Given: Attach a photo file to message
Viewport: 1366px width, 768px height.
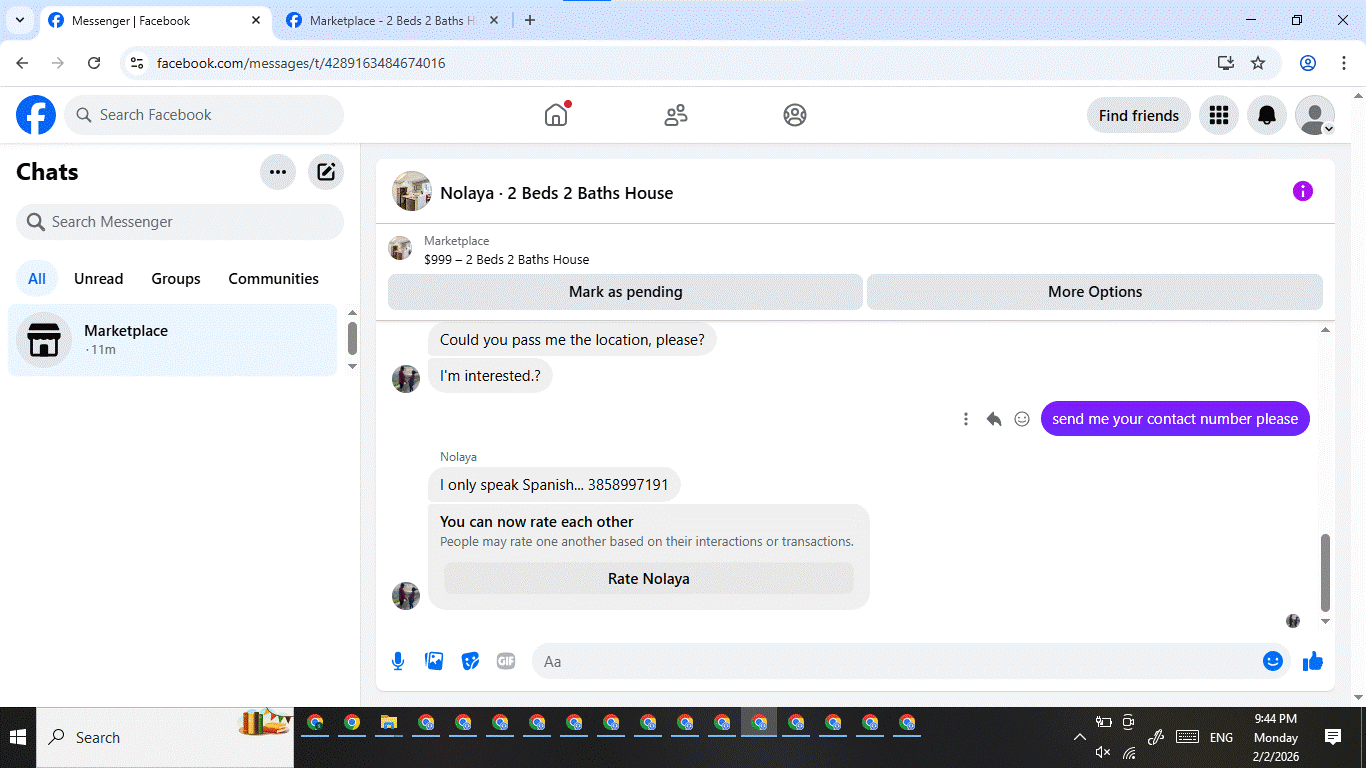Looking at the screenshot, I should coord(434,661).
